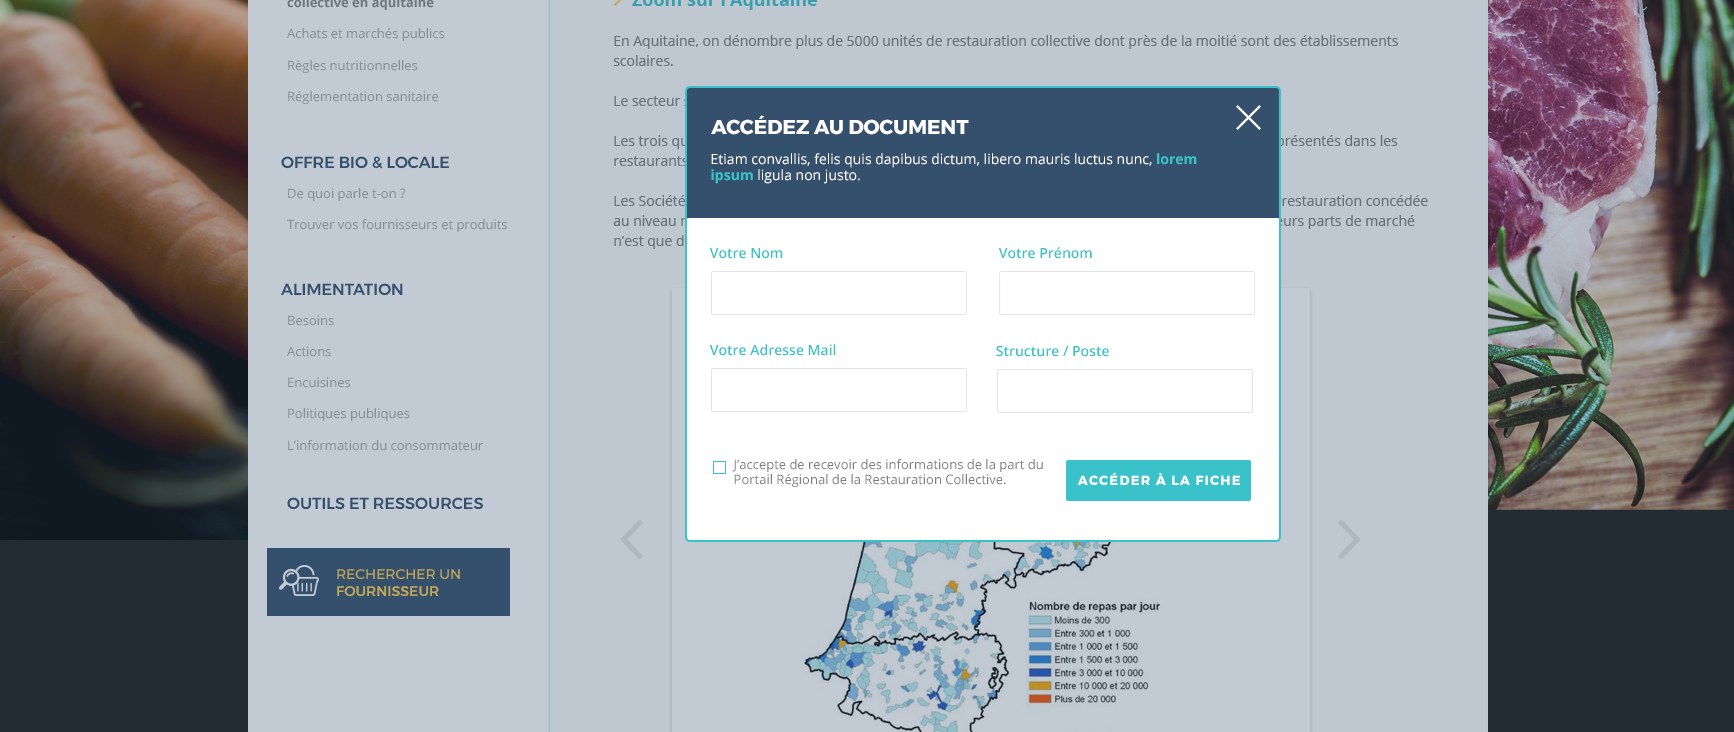
Task: Open Rechercher un fournisseur button
Action: (x=398, y=582)
